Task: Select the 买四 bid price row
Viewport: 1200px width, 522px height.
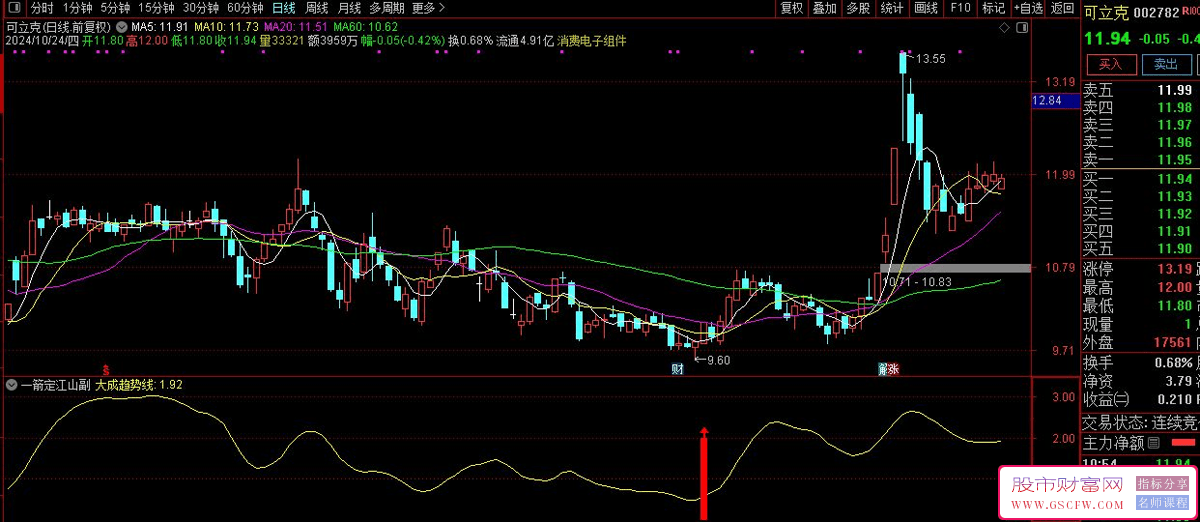Action: point(1140,231)
